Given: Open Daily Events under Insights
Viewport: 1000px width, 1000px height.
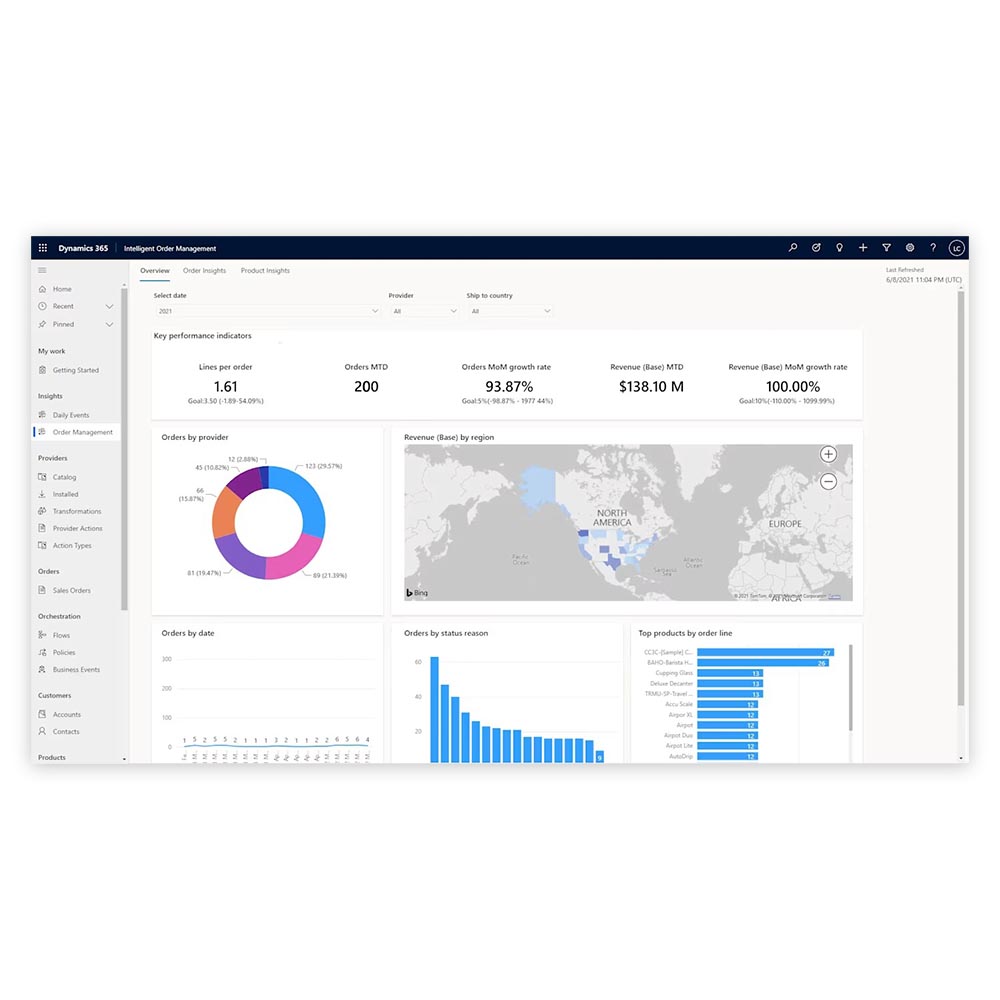Looking at the screenshot, I should coord(70,415).
